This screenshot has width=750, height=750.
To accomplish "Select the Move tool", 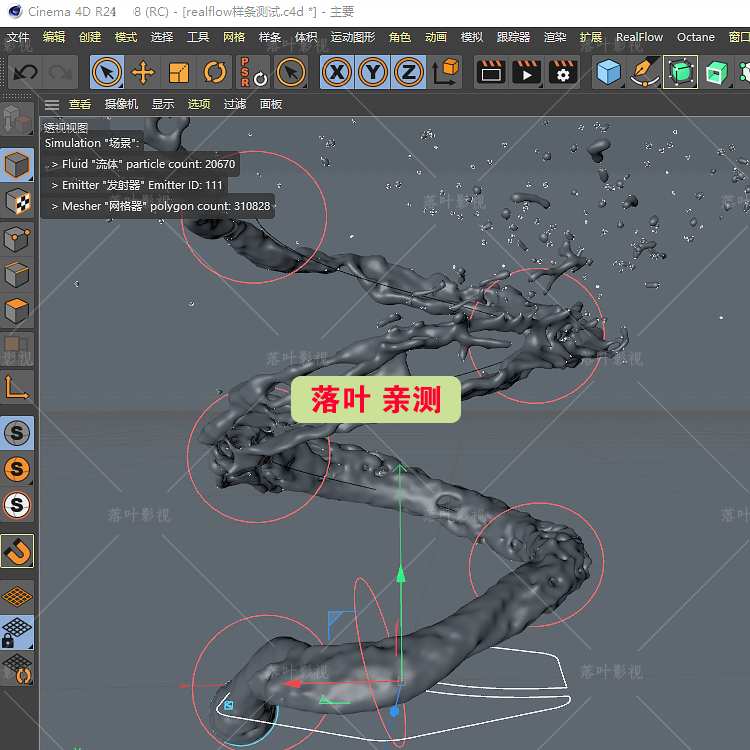I will click(143, 72).
